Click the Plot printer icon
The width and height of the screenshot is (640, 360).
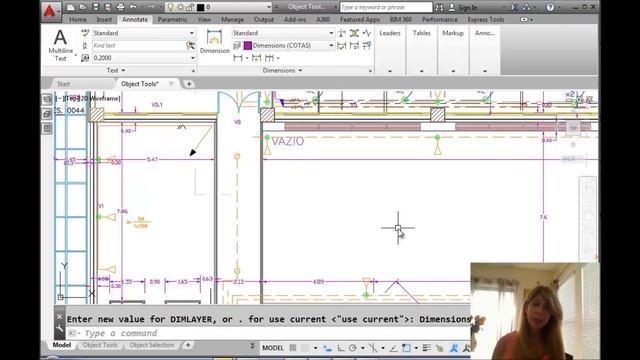click(x=120, y=7)
